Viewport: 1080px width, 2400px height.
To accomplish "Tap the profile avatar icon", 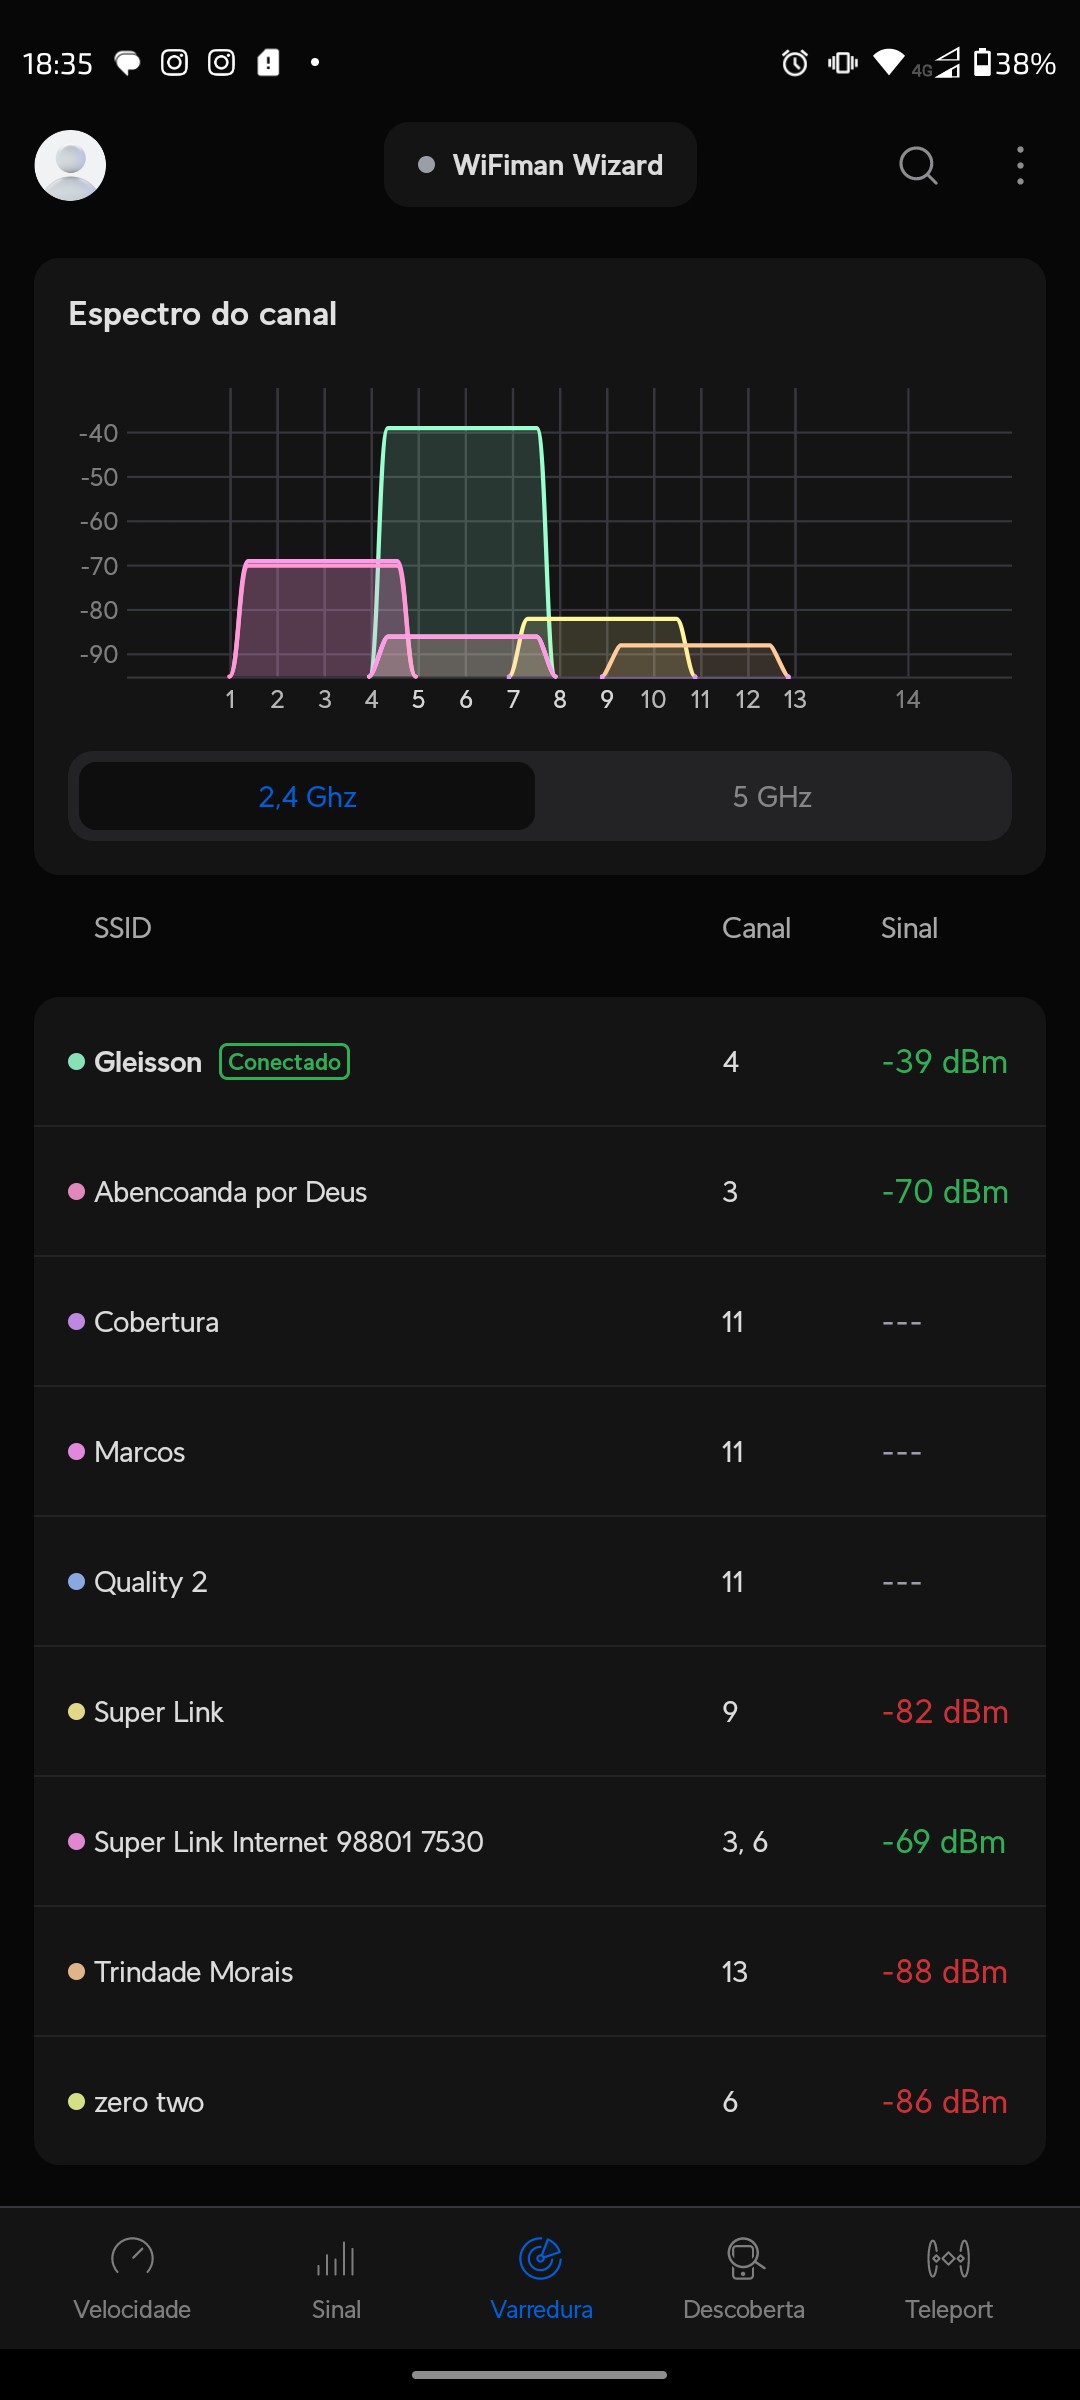I will pos(70,165).
